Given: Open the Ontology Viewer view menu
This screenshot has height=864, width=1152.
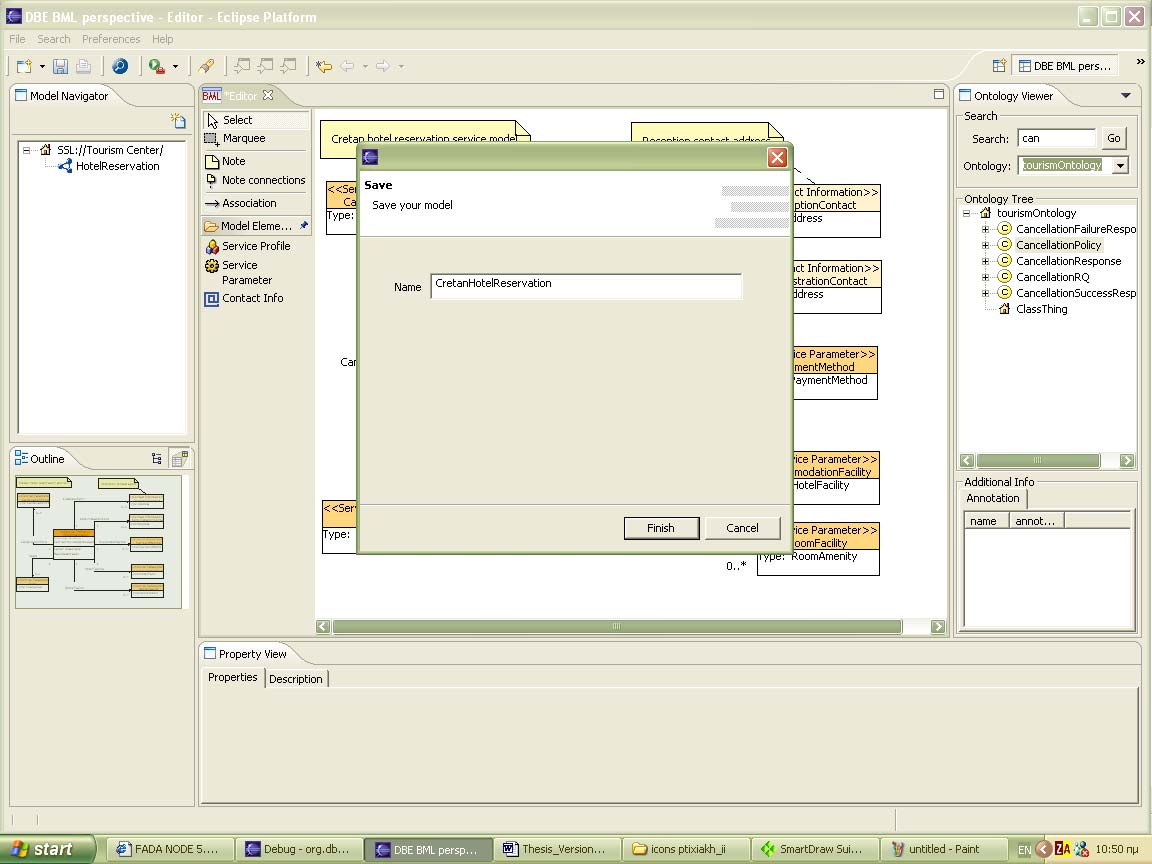Looking at the screenshot, I should tap(1125, 96).
